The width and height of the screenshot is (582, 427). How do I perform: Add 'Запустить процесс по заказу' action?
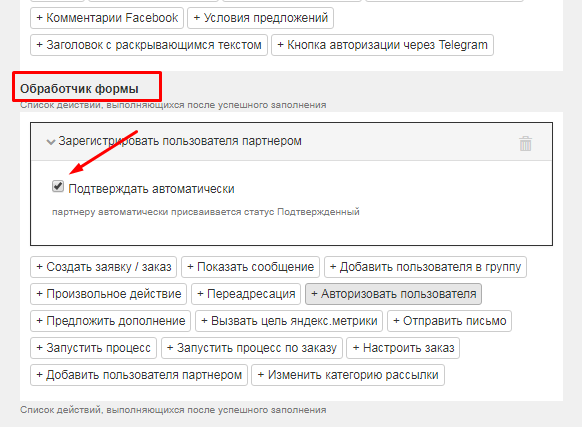pos(251,348)
